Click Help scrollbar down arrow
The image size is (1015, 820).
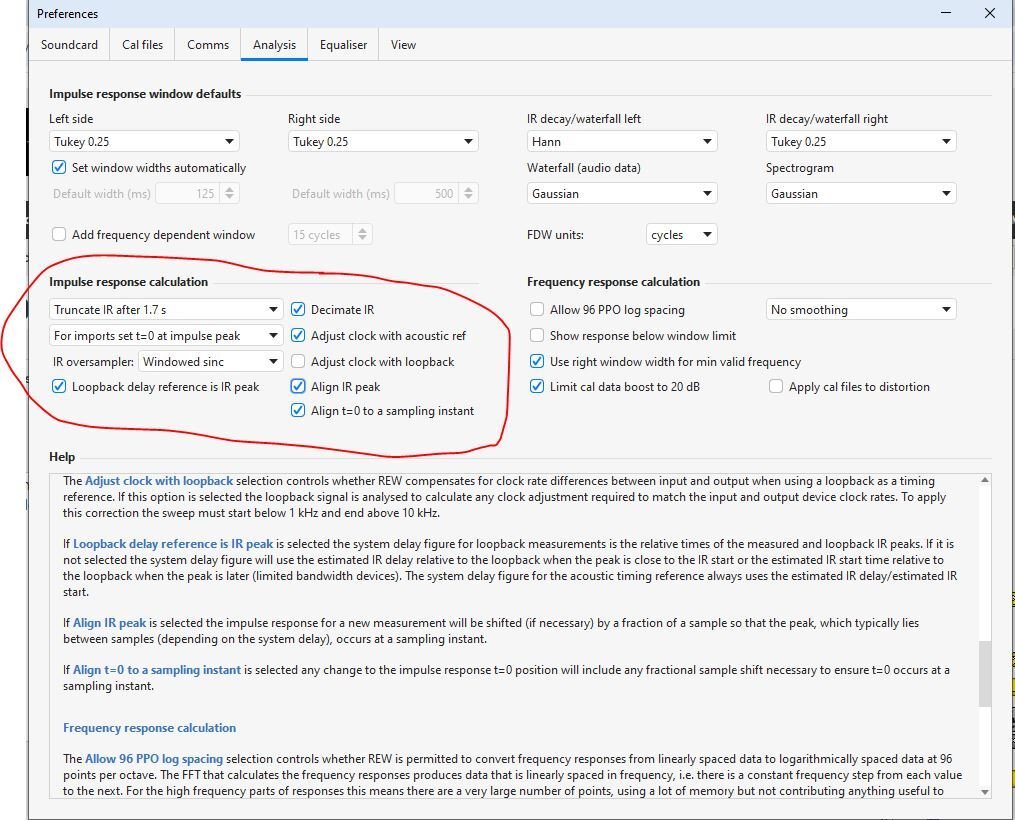point(985,792)
